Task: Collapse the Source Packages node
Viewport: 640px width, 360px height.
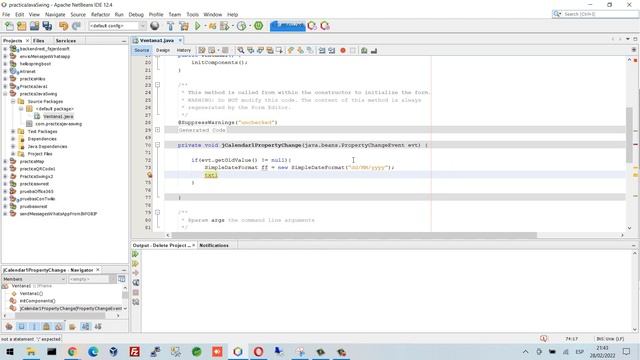Action: point(13,101)
